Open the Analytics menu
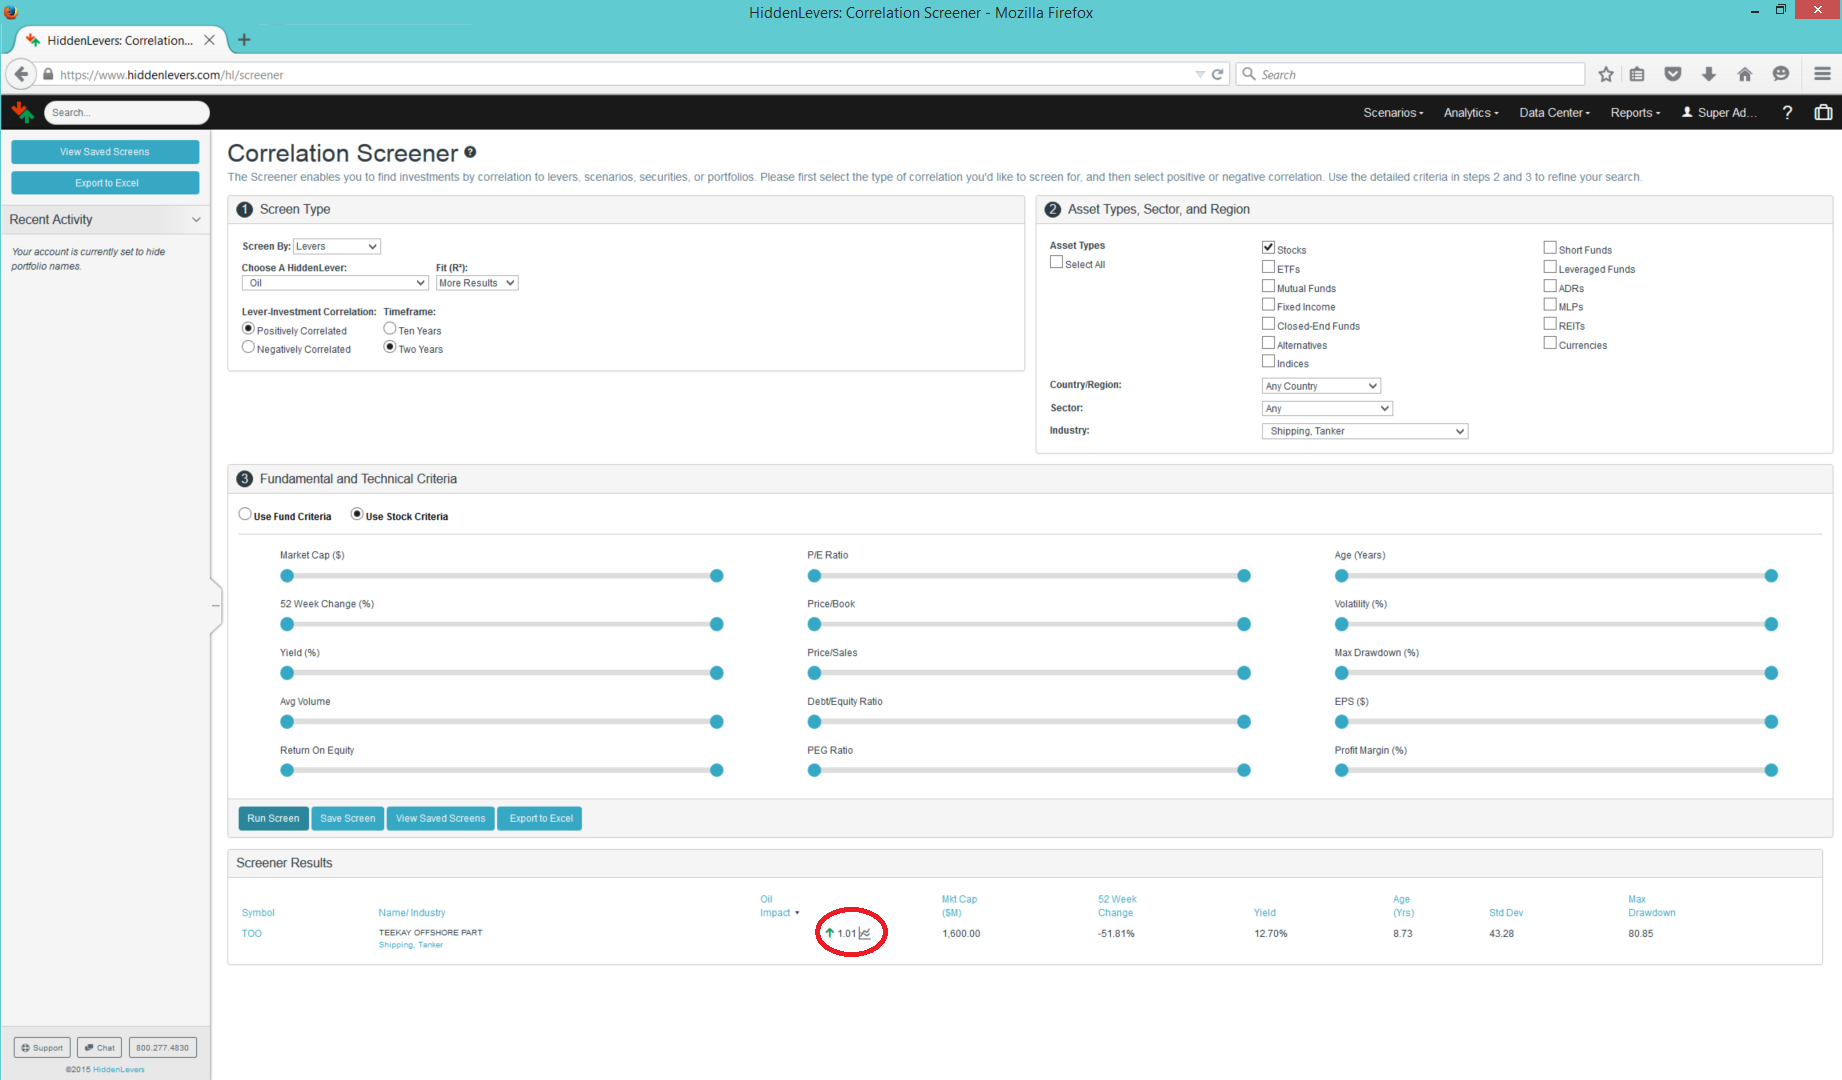 (1471, 113)
